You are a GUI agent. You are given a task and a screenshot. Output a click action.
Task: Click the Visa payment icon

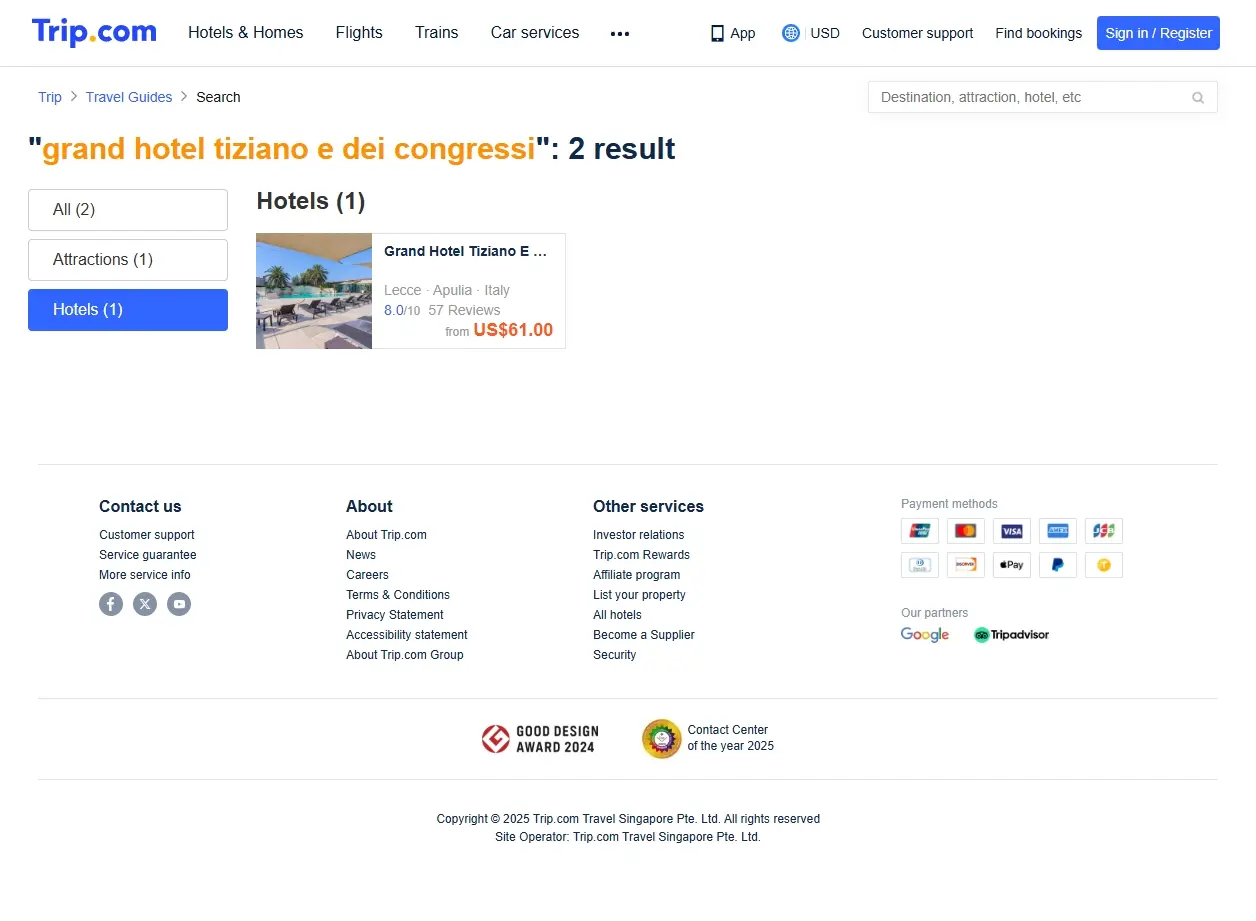tap(1012, 531)
